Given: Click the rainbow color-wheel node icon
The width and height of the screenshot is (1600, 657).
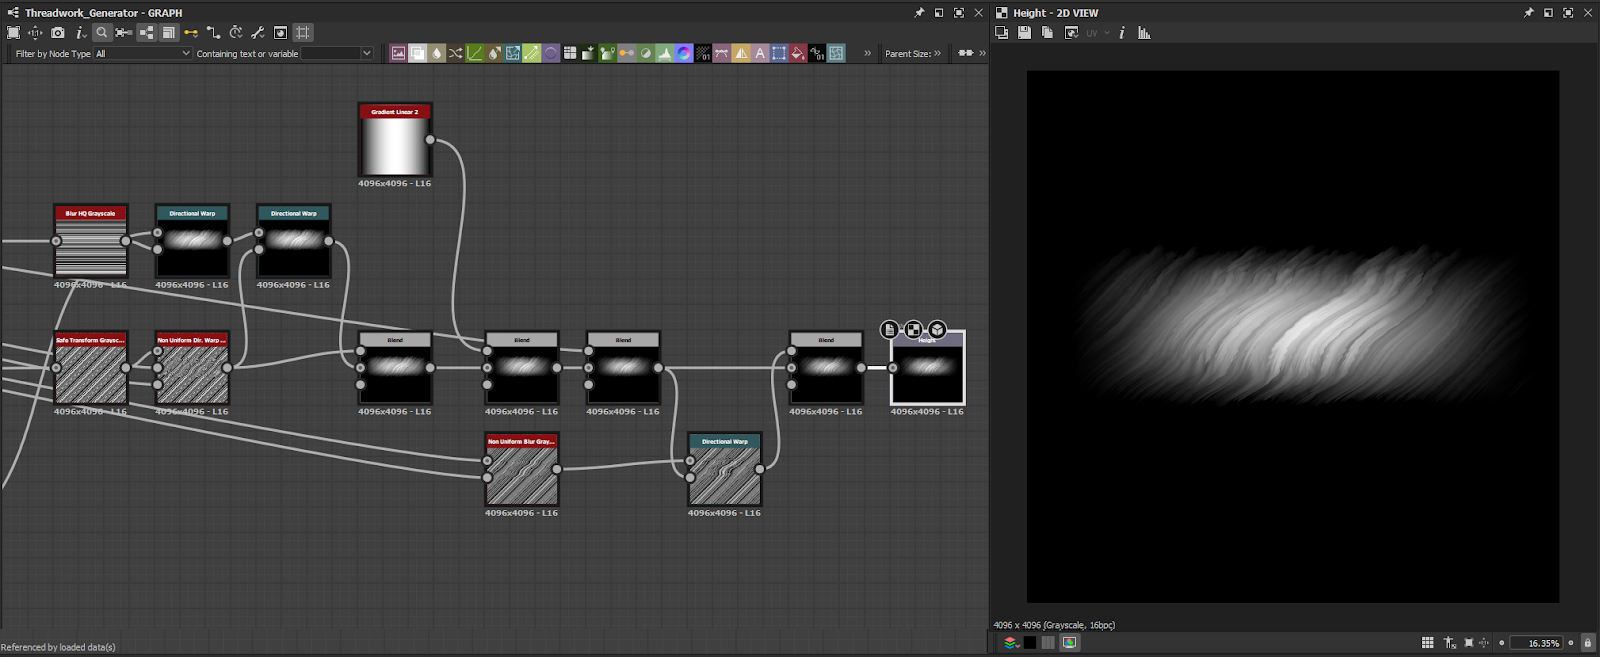Looking at the screenshot, I should tap(684, 53).
